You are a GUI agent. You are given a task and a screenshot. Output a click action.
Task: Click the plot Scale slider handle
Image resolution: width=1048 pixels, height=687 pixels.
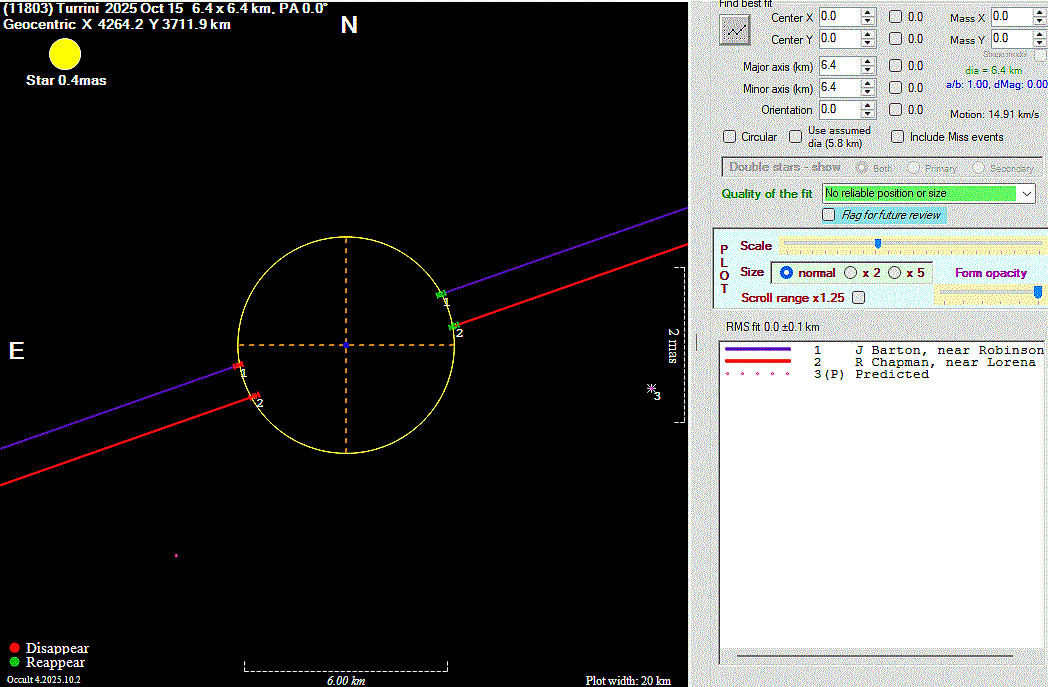878,243
